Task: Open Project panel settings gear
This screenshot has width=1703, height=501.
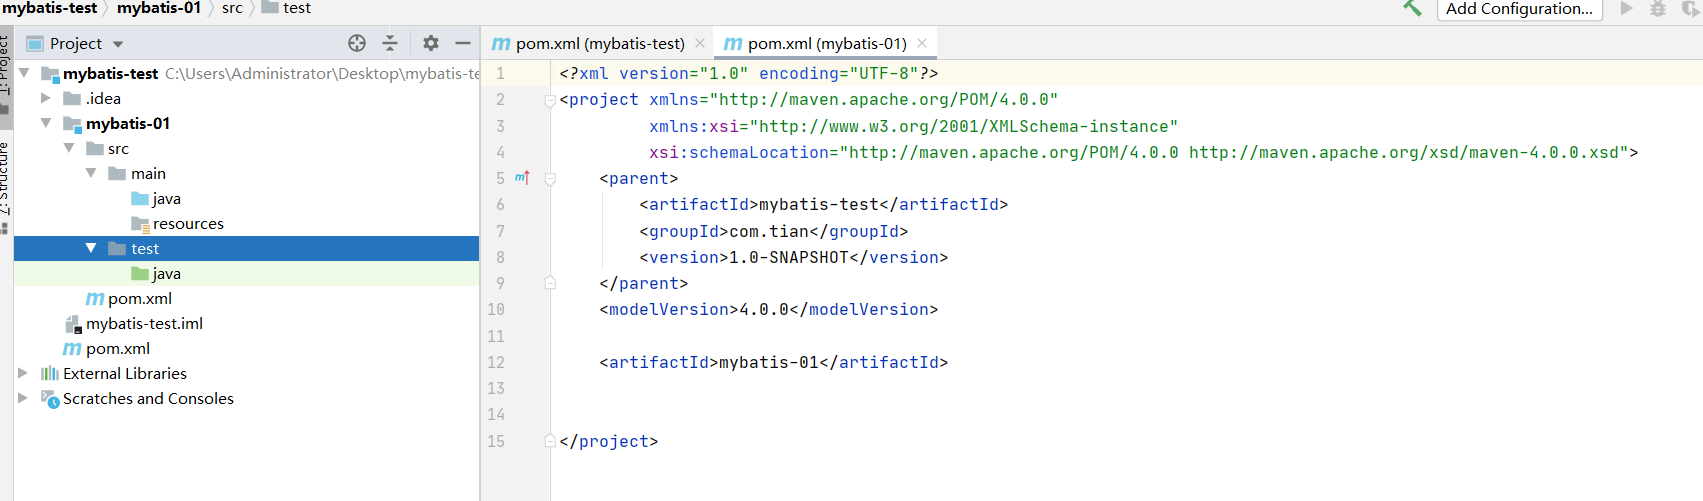Action: coord(431,43)
